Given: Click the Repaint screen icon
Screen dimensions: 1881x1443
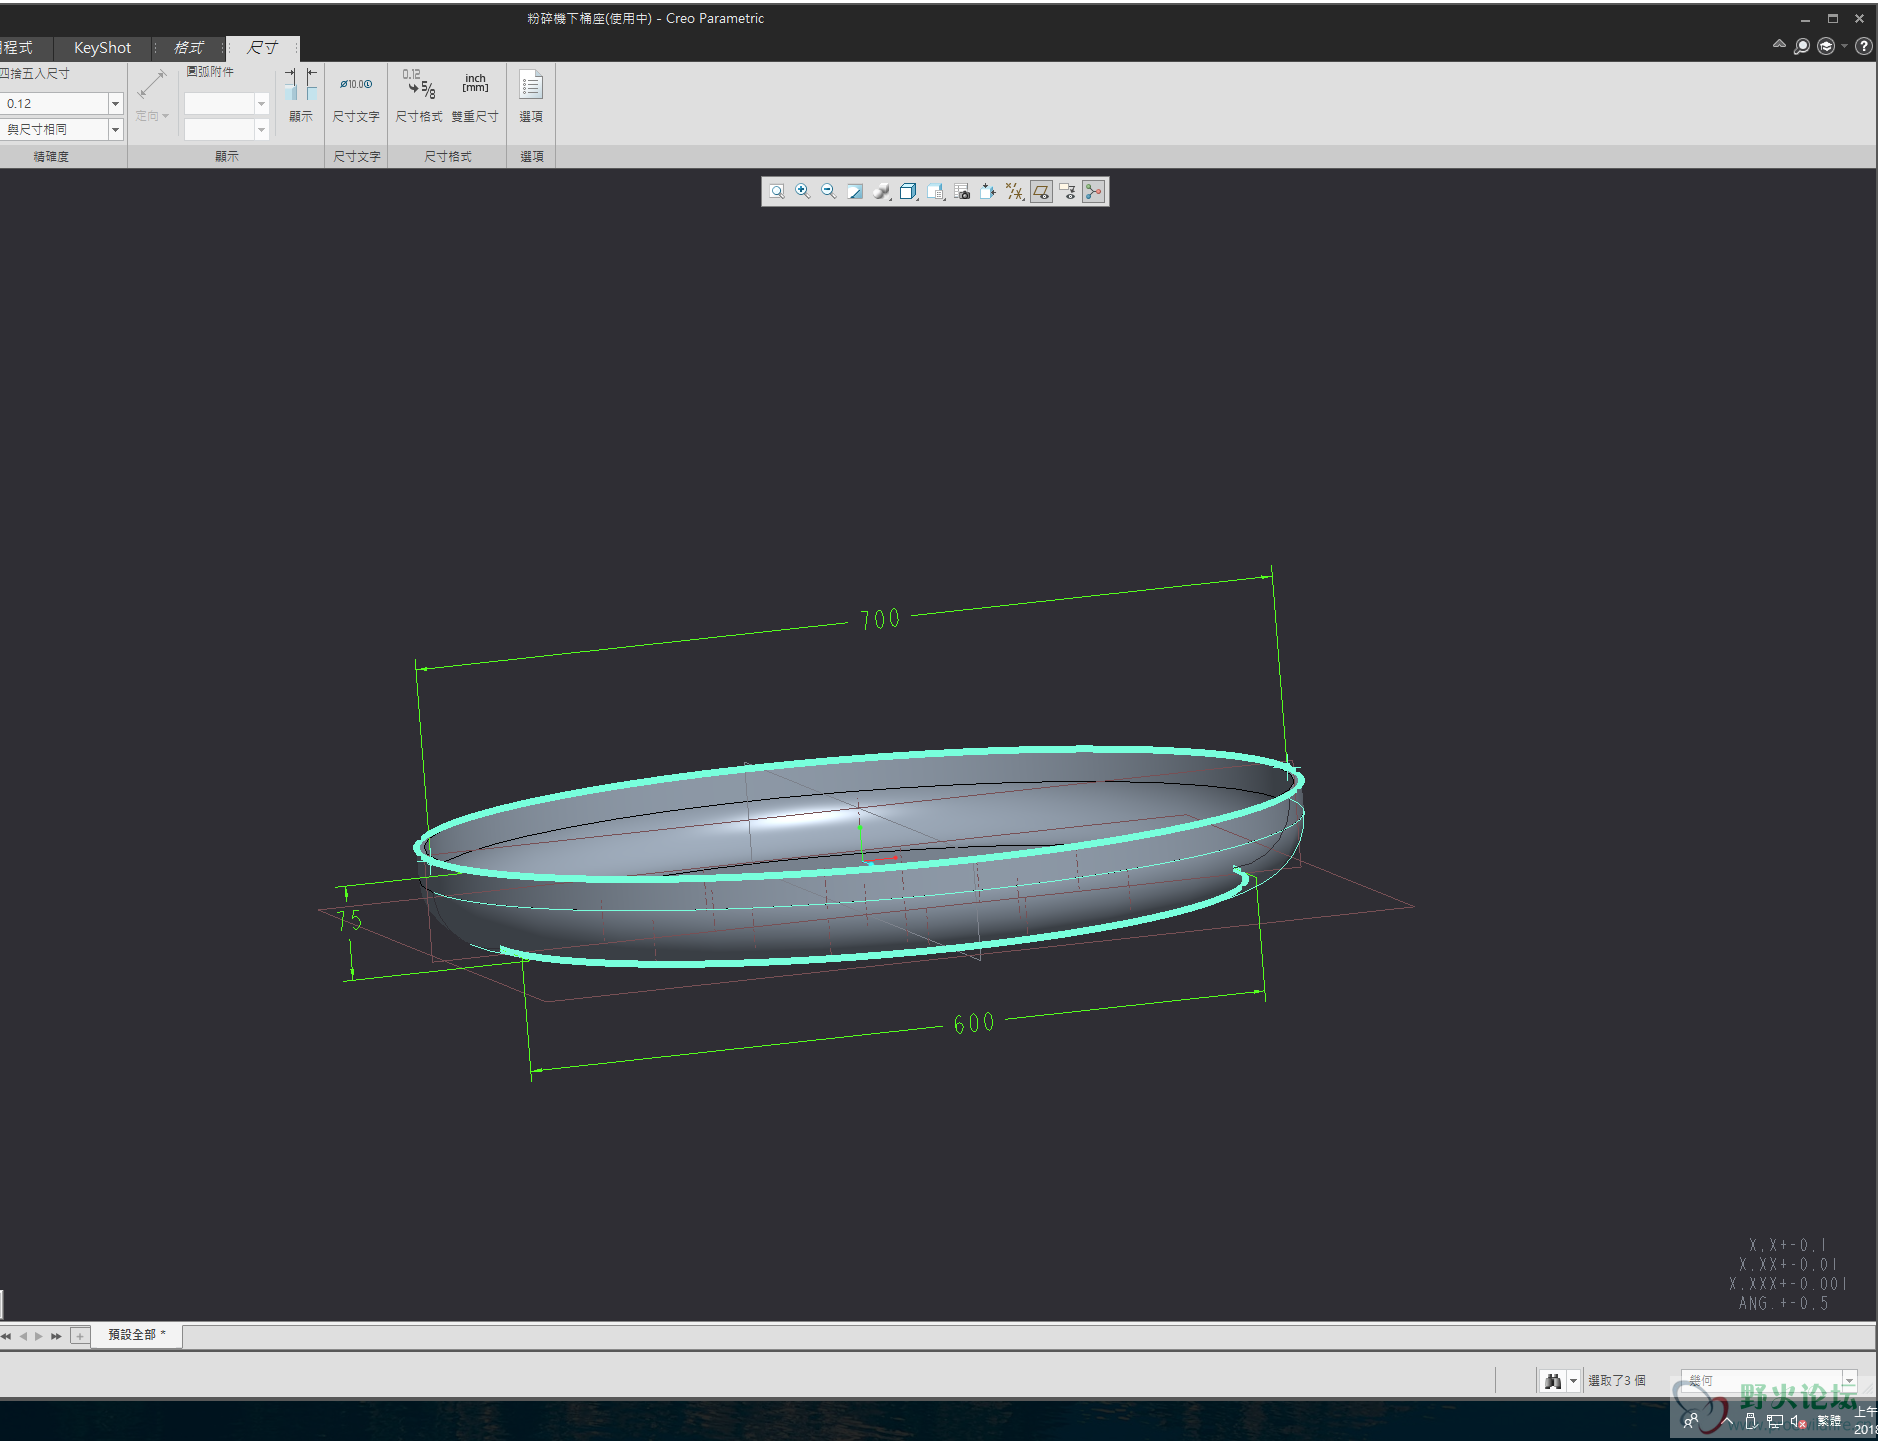Looking at the screenshot, I should click(x=855, y=191).
